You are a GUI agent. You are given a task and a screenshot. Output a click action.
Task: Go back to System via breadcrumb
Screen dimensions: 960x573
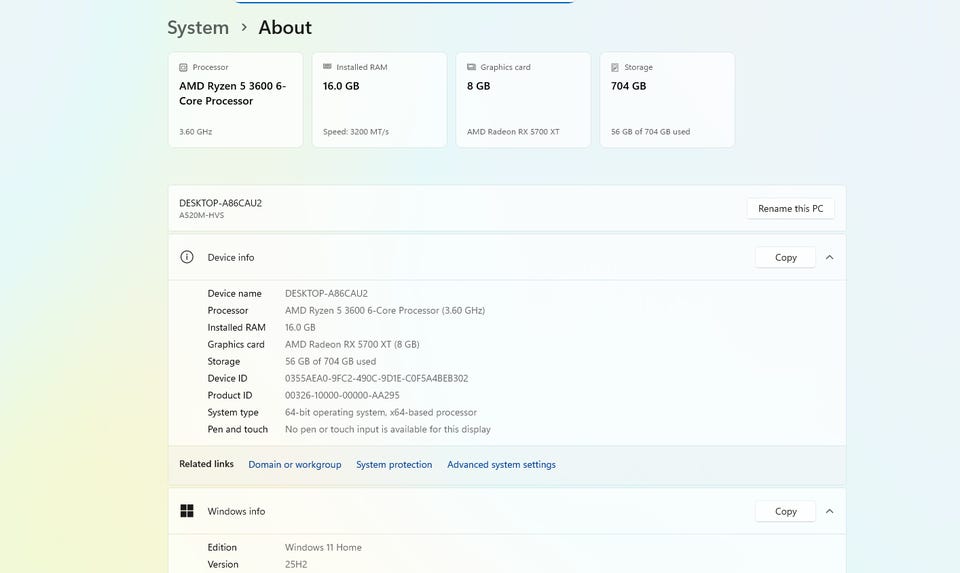(x=198, y=28)
